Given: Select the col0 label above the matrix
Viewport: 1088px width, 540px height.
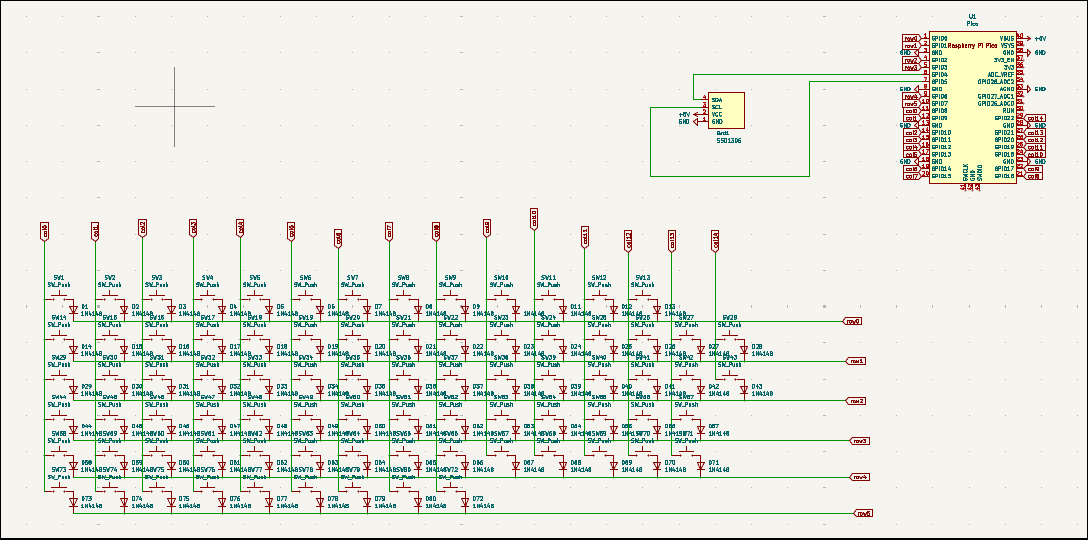Looking at the screenshot, I should (x=44, y=231).
